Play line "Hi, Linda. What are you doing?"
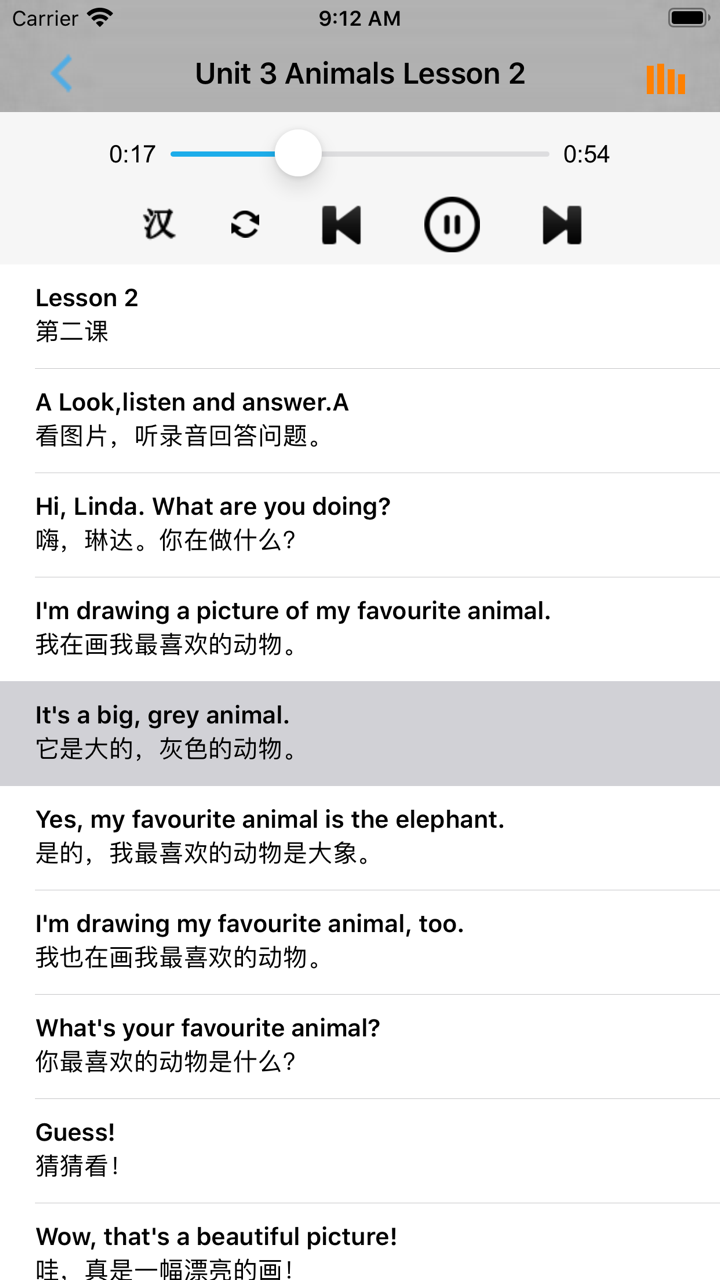720x1280 pixels. click(360, 524)
